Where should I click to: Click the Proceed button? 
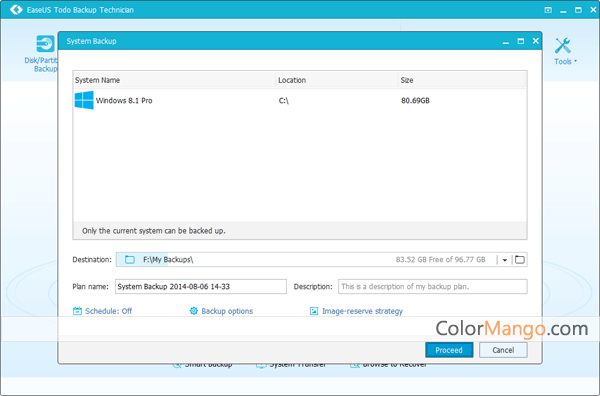coord(449,350)
